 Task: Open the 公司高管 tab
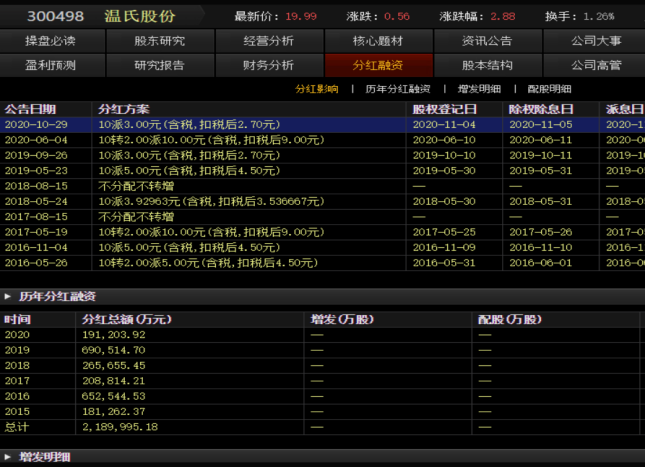tap(596, 65)
